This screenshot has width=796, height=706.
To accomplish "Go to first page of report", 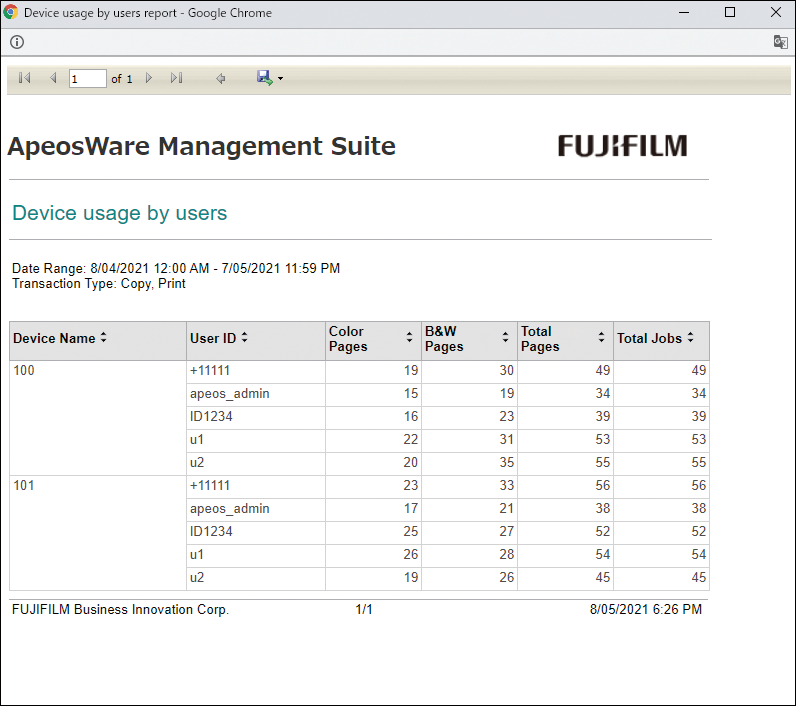I will 24,78.
